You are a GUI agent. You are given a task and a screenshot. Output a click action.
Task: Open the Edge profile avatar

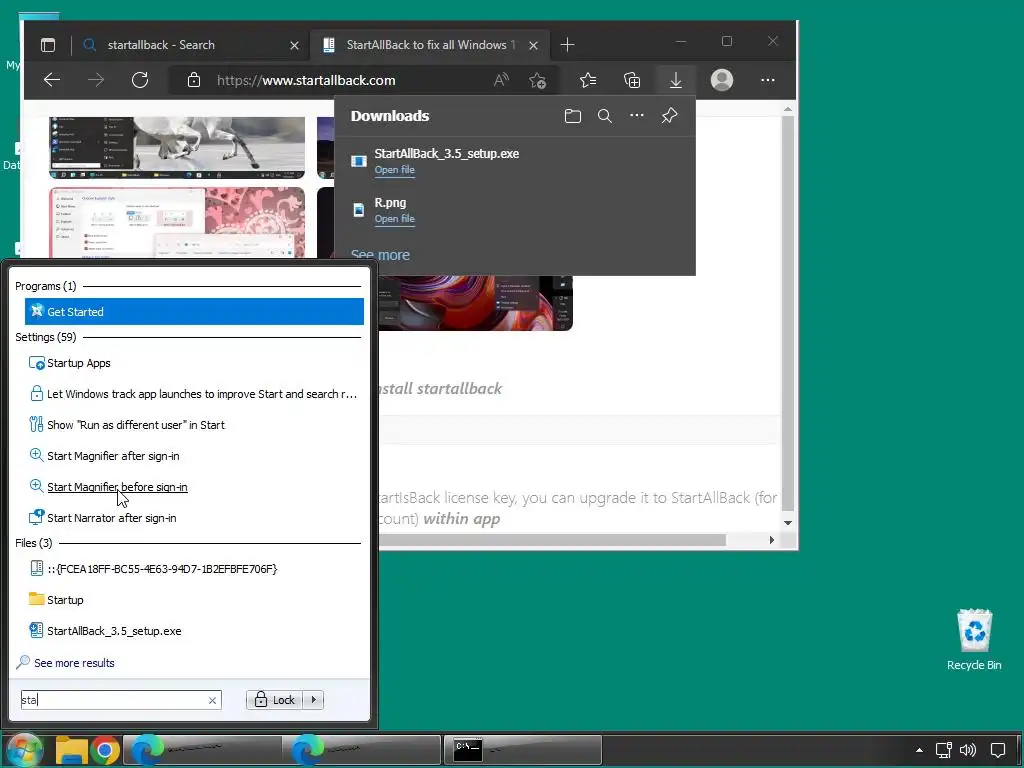(x=722, y=80)
